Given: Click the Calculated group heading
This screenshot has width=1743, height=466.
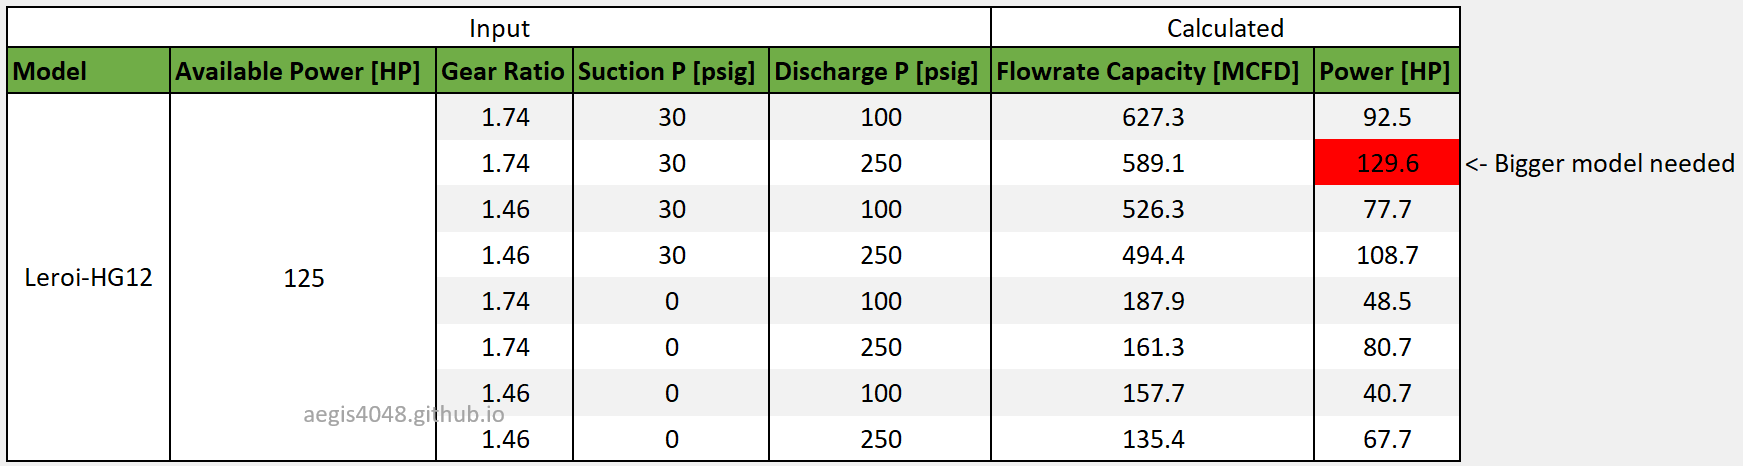Looking at the screenshot, I should click(1225, 28).
